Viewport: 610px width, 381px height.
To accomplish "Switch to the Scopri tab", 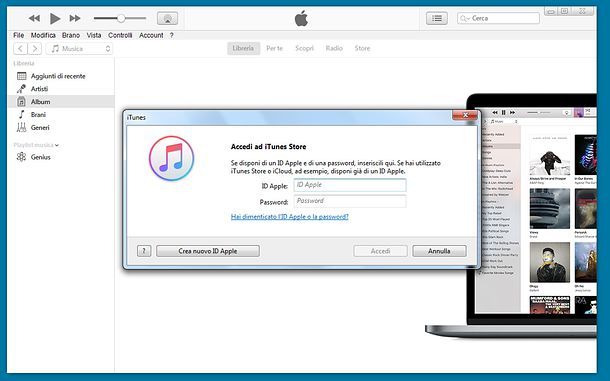I will click(x=304, y=48).
